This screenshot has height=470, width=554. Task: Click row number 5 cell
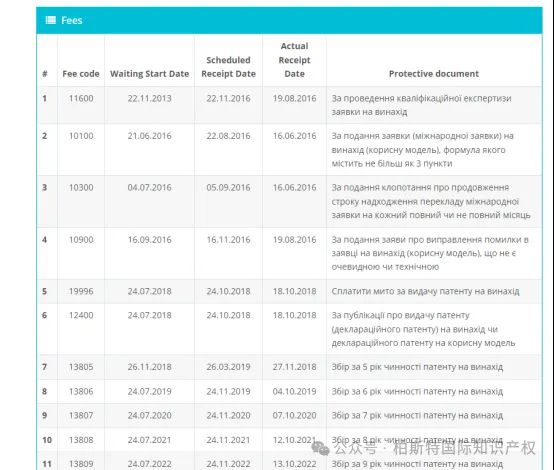[x=45, y=291]
